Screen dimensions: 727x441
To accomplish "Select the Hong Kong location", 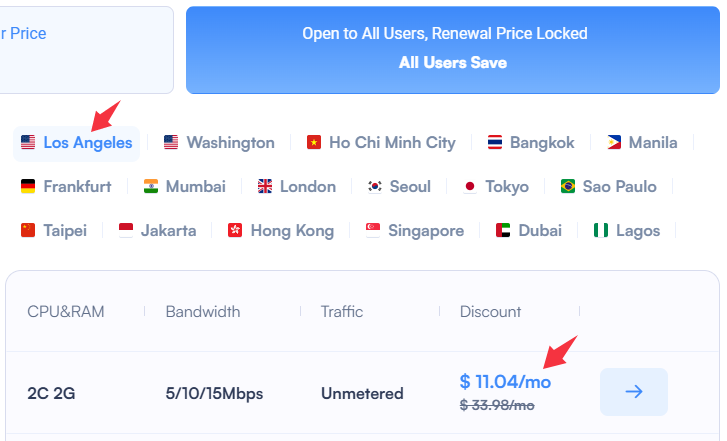I will tap(281, 230).
